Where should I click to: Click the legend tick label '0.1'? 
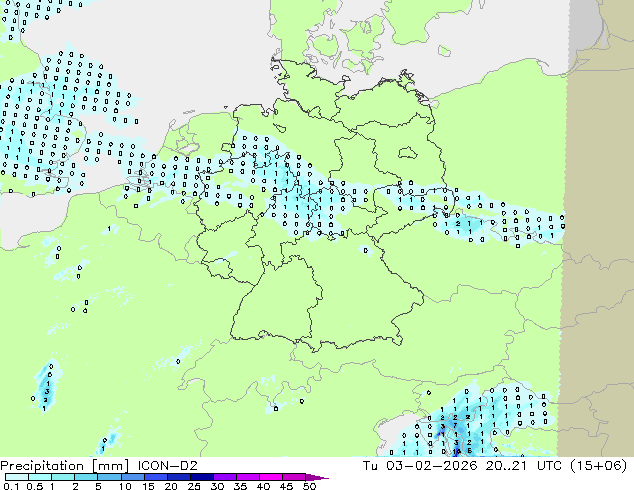click(x=11, y=486)
